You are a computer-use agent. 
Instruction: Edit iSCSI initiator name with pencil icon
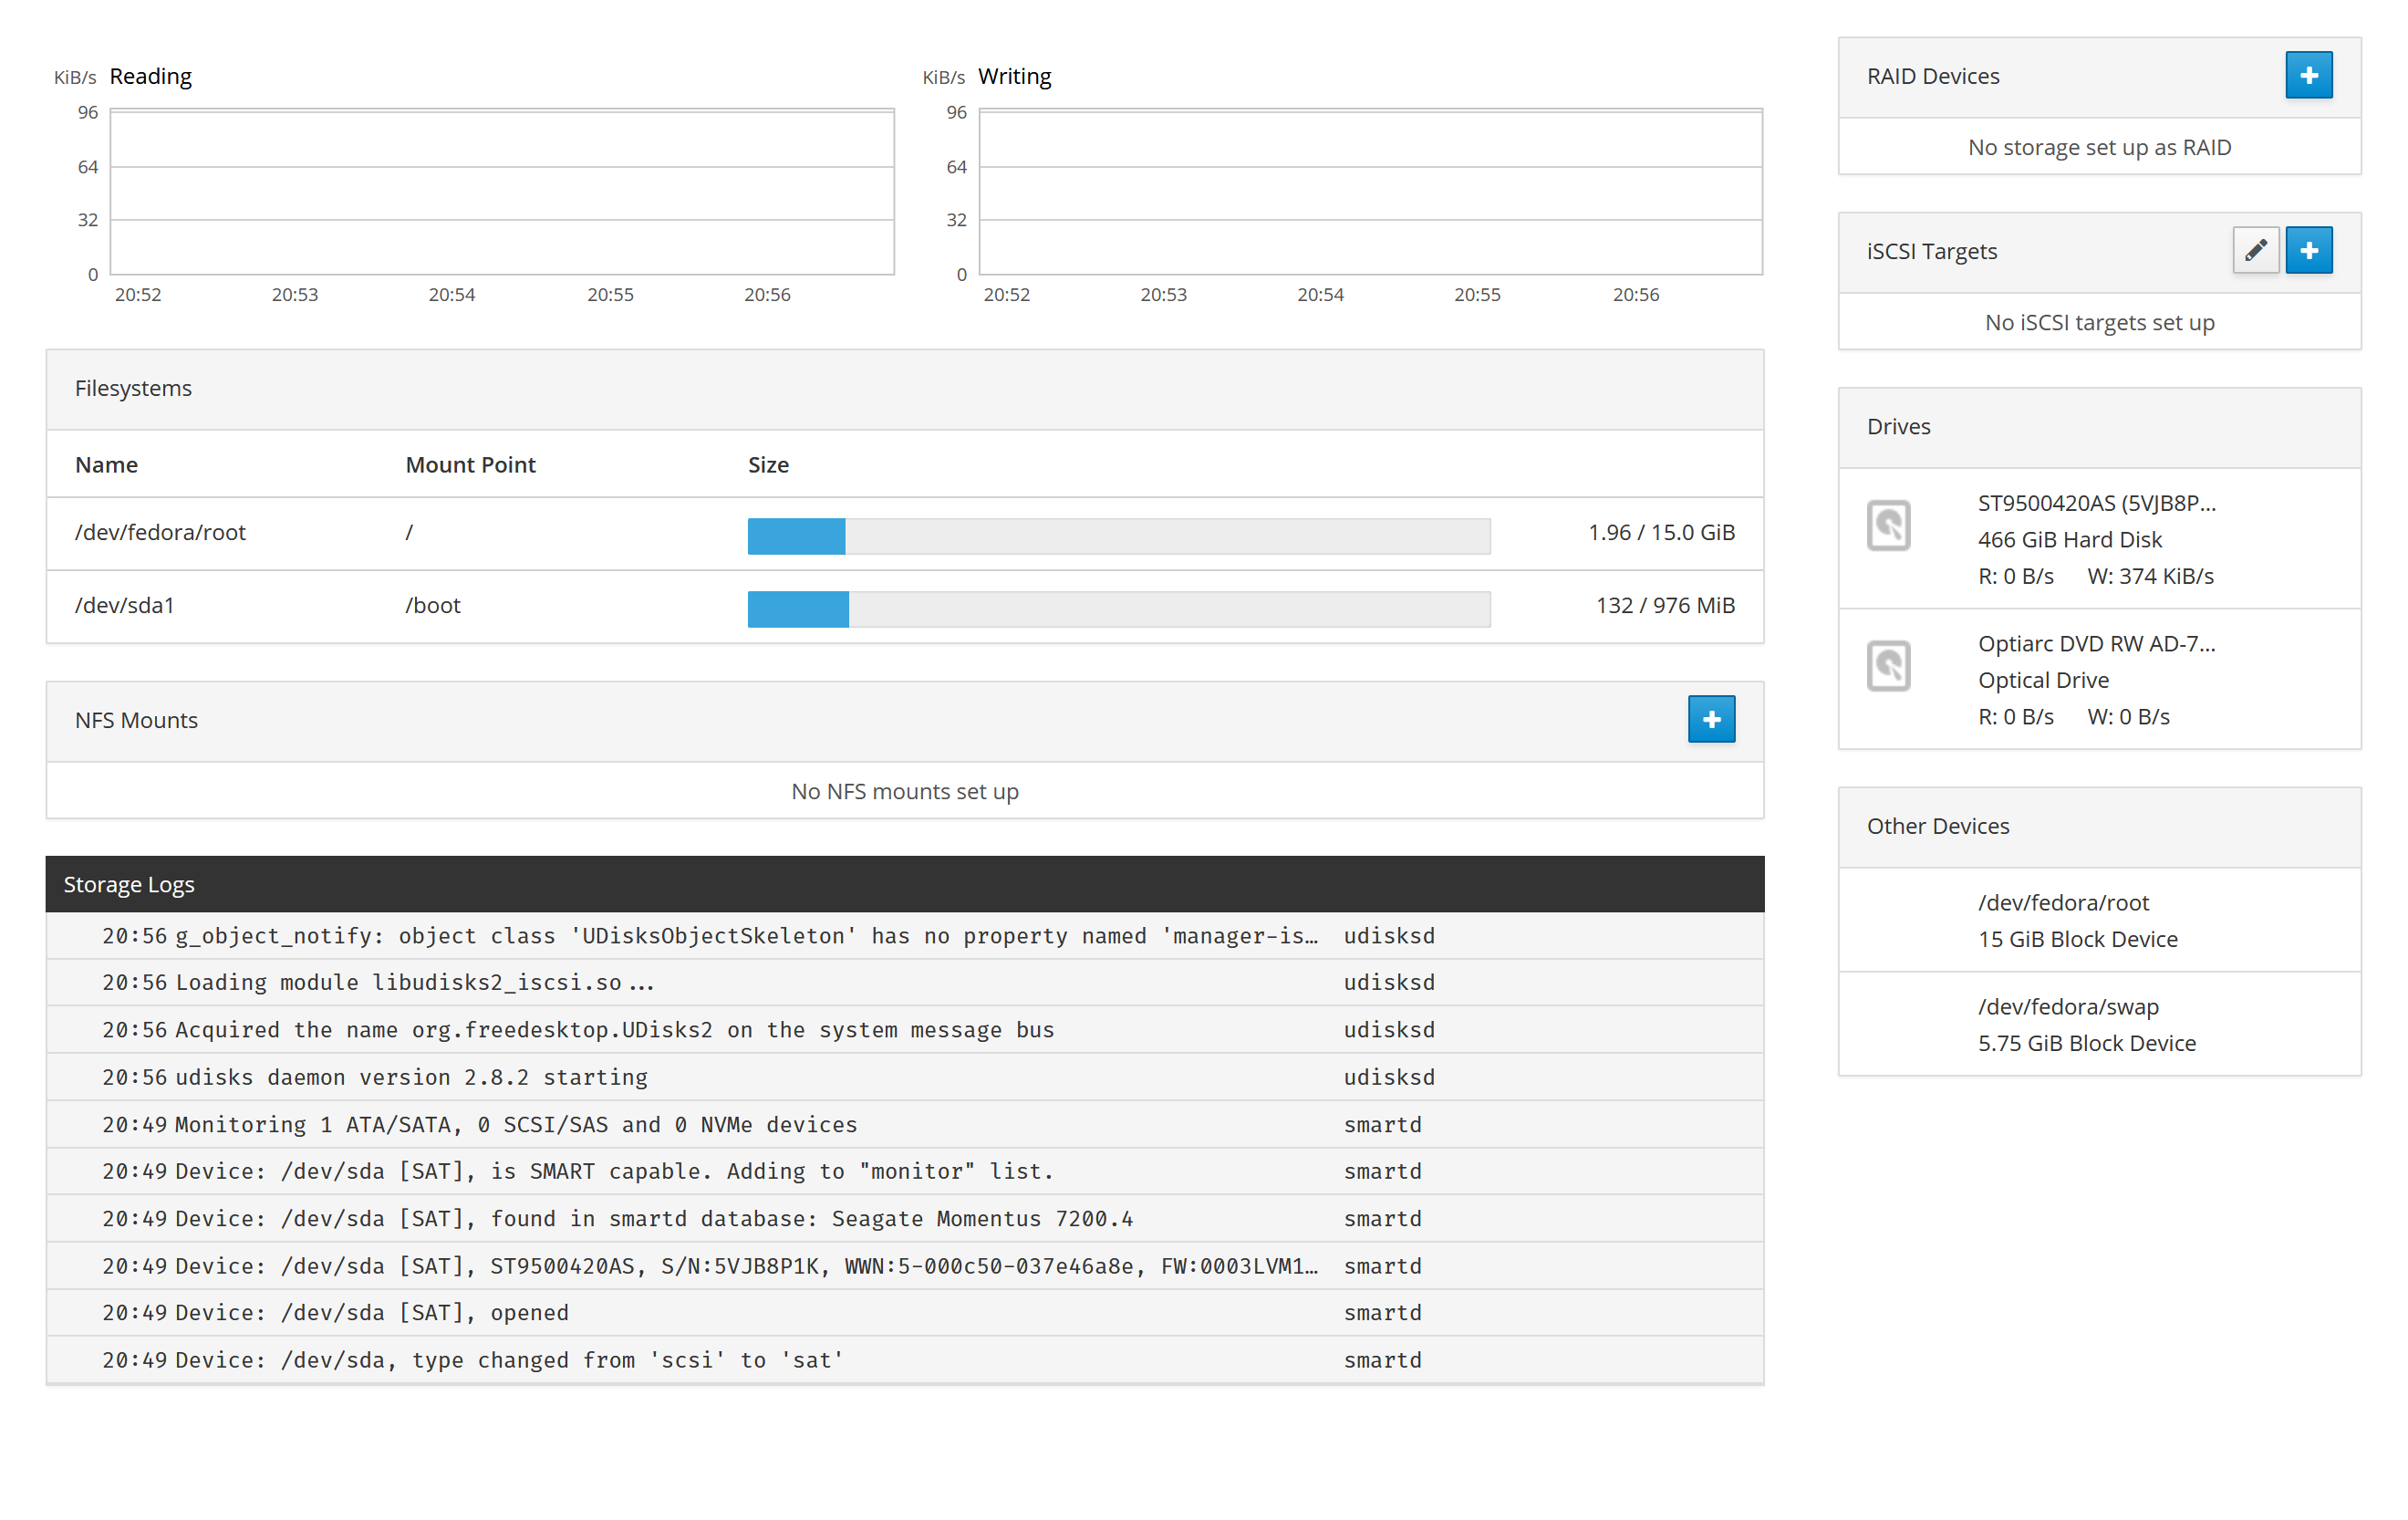point(2254,250)
